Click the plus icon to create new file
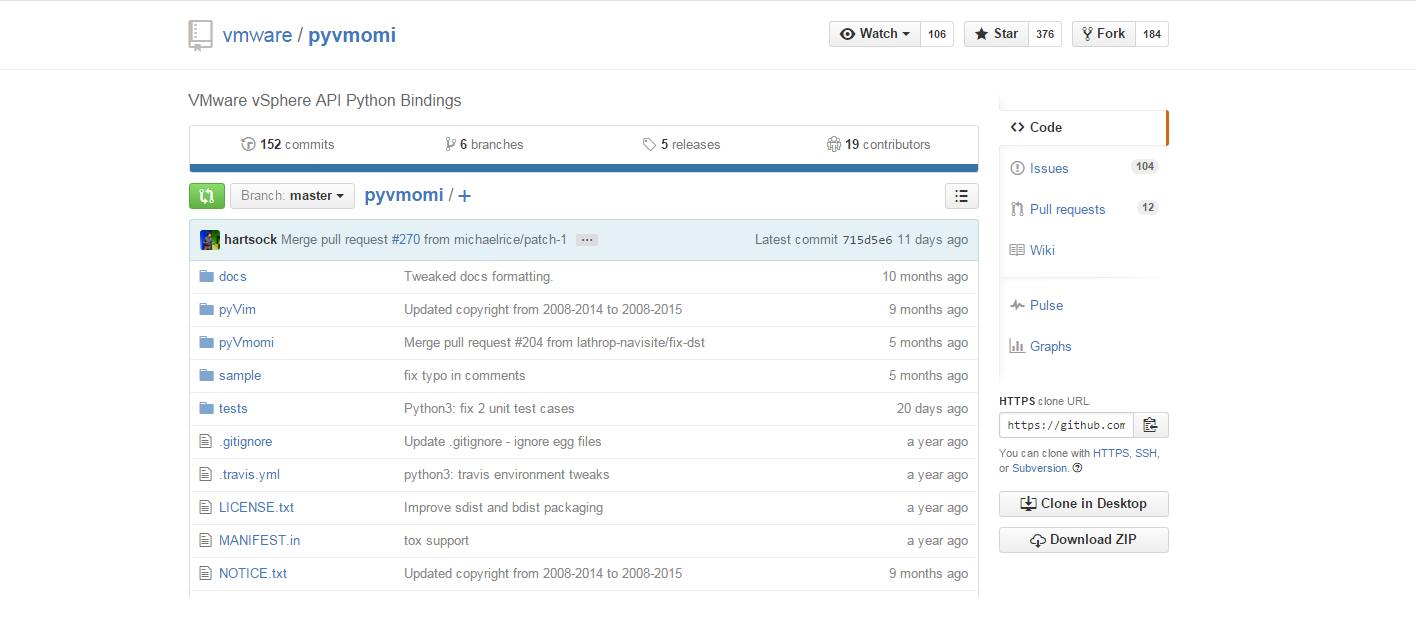 click(464, 196)
